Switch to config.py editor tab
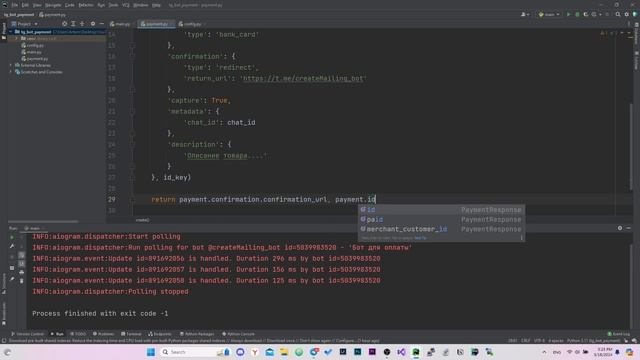 [191, 24]
